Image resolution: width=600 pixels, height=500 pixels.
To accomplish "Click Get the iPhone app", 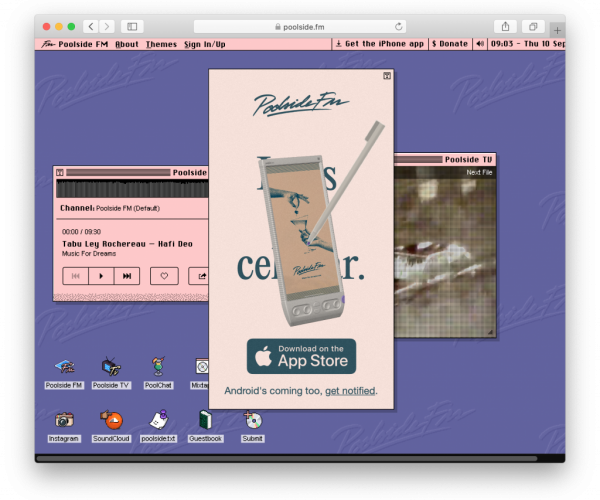I will 380,44.
